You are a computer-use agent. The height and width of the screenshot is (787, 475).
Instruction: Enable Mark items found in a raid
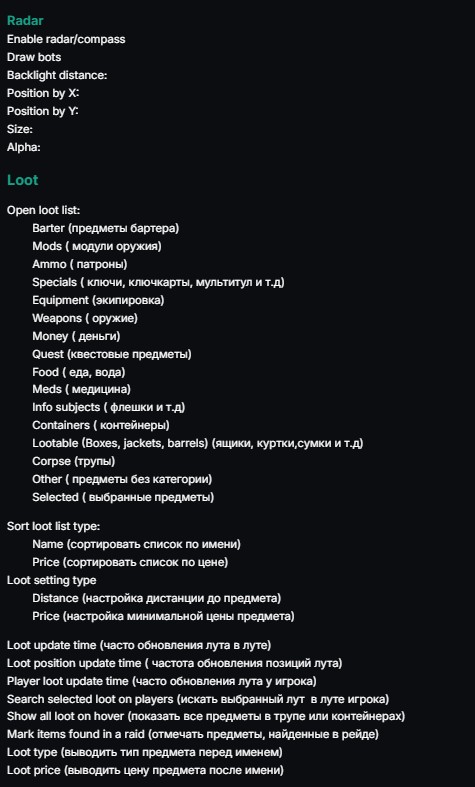pos(193,734)
